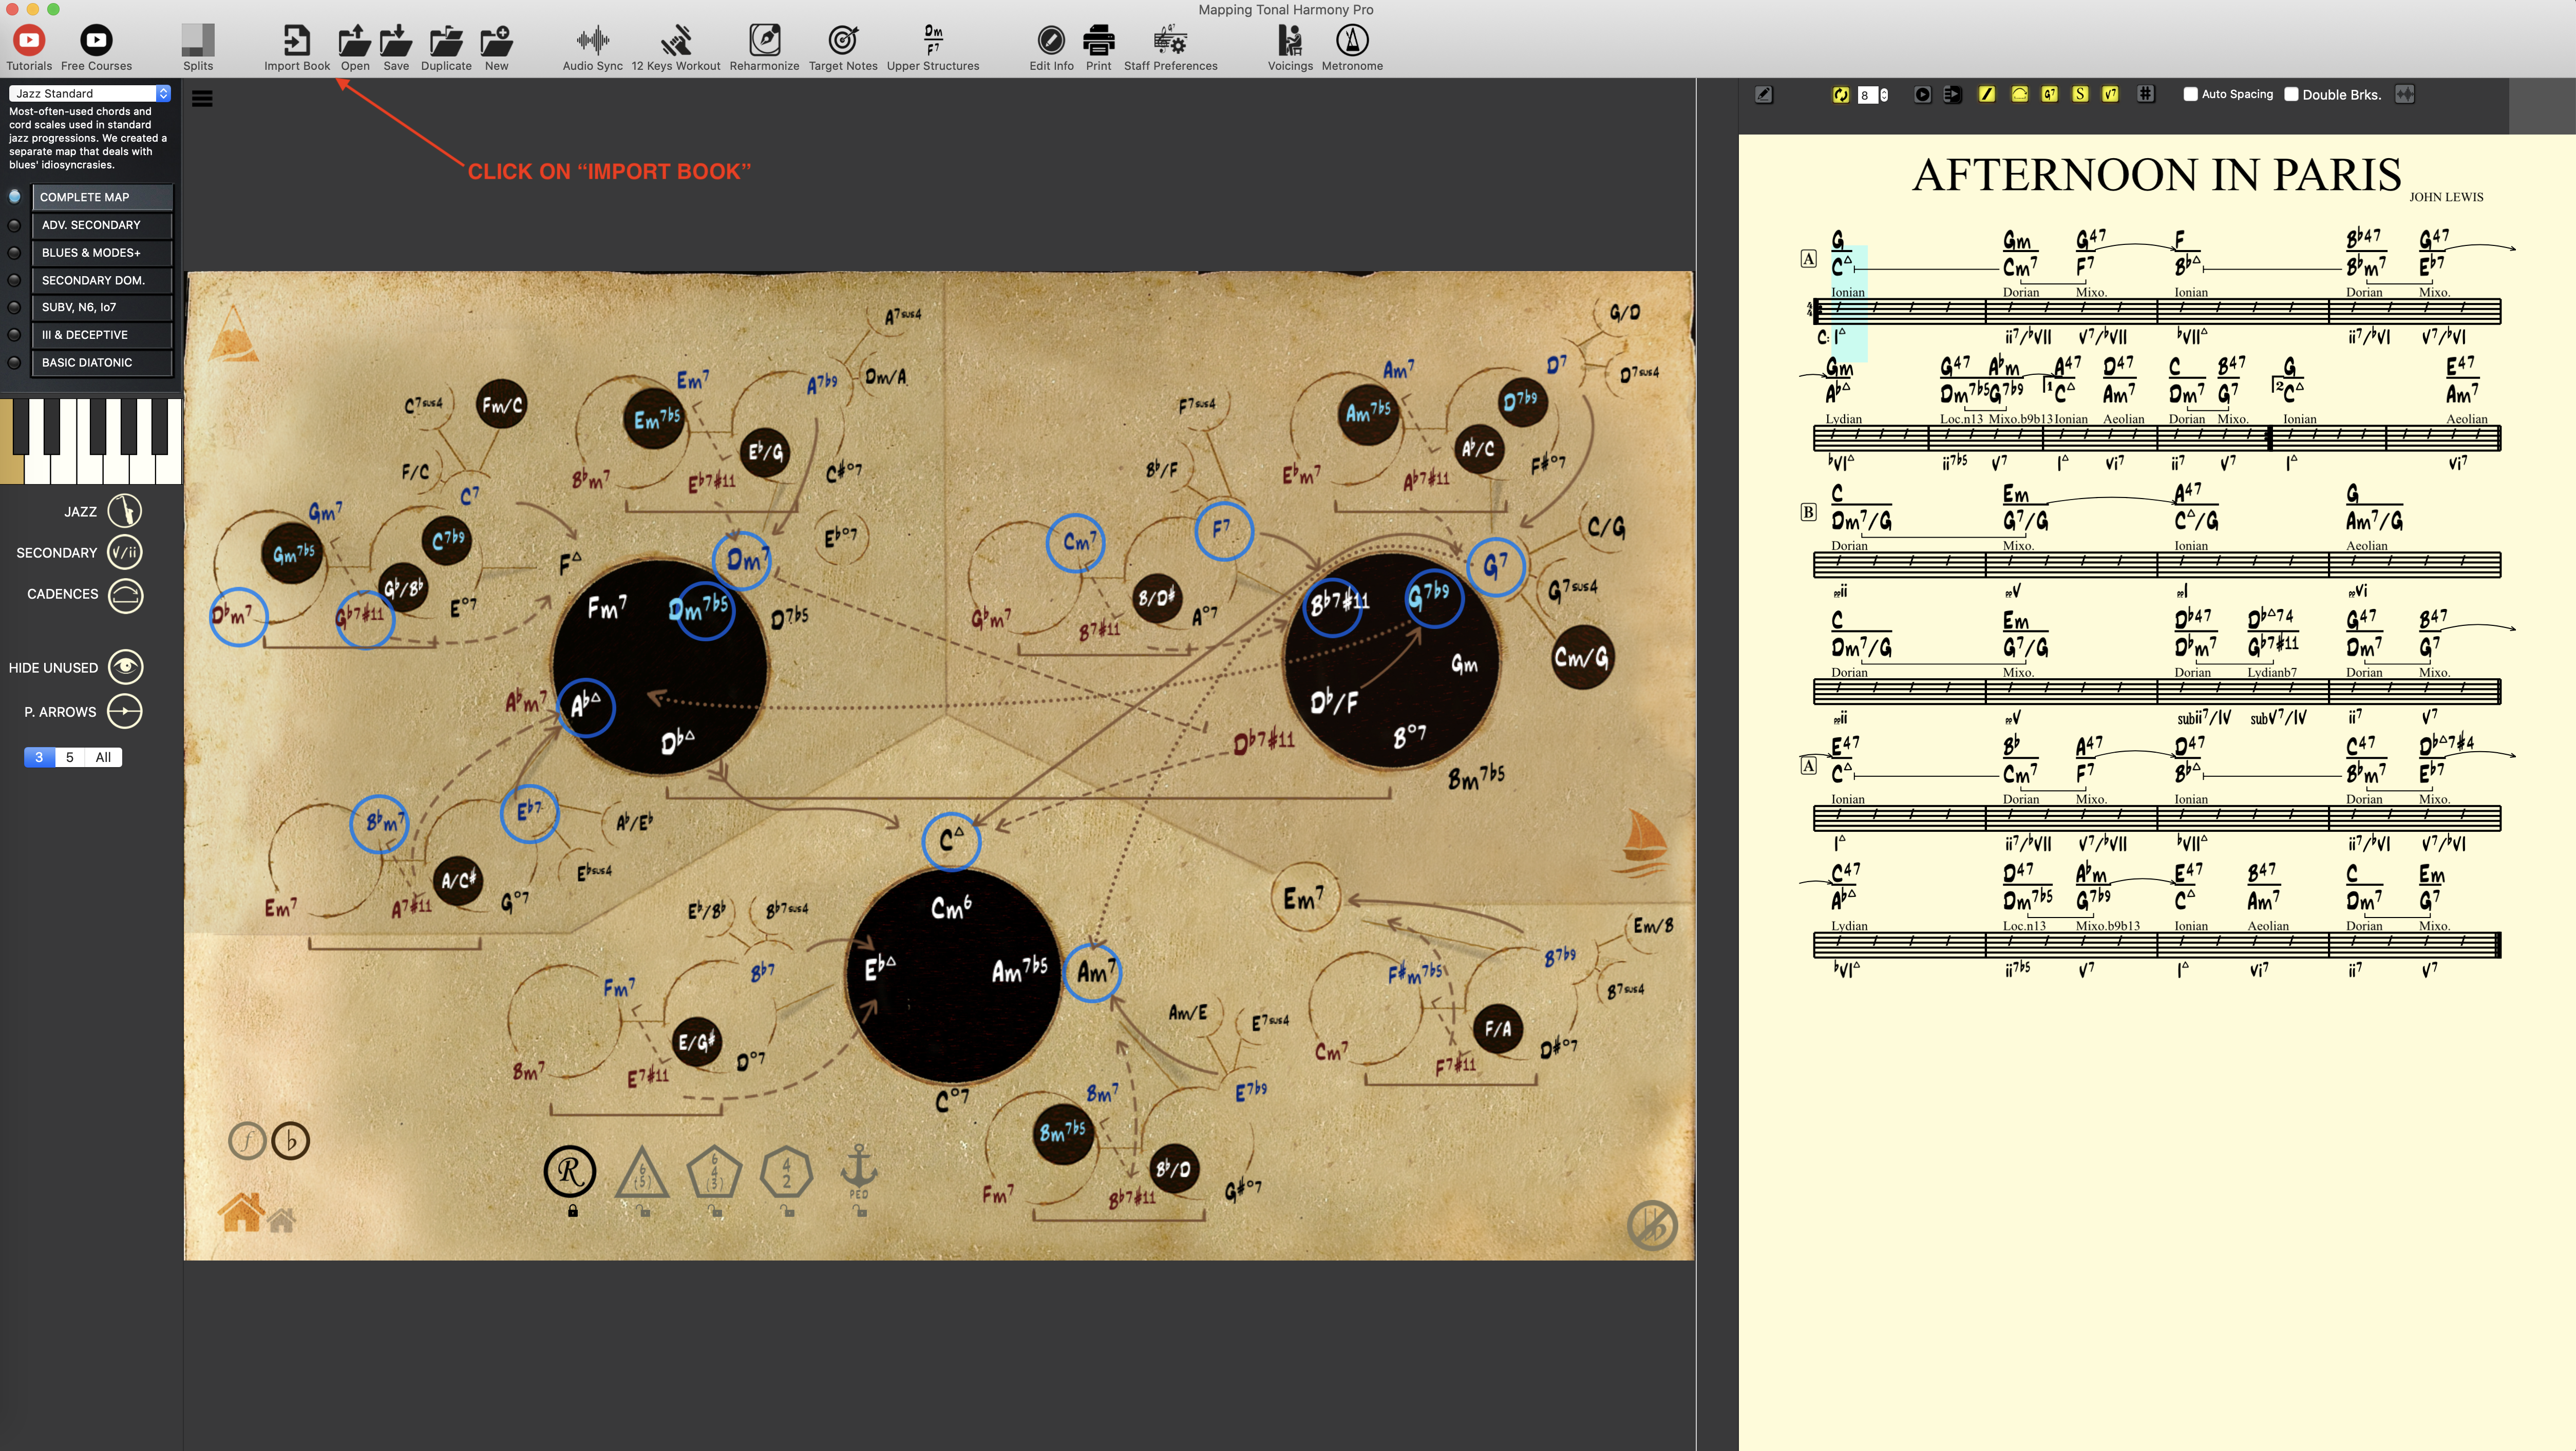
Task: Click the Upper Structures icon
Action: point(932,41)
